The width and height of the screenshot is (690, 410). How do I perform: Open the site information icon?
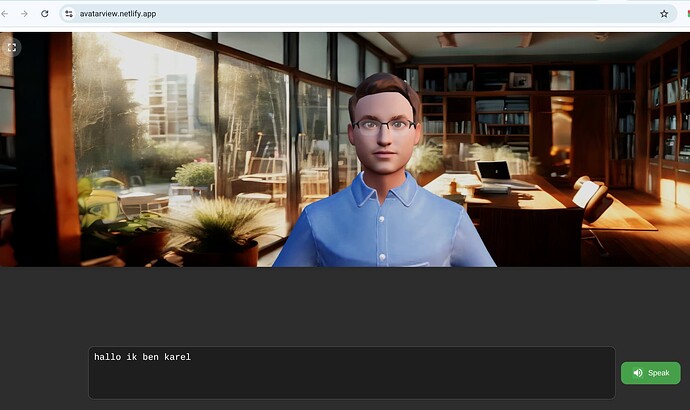coord(69,14)
